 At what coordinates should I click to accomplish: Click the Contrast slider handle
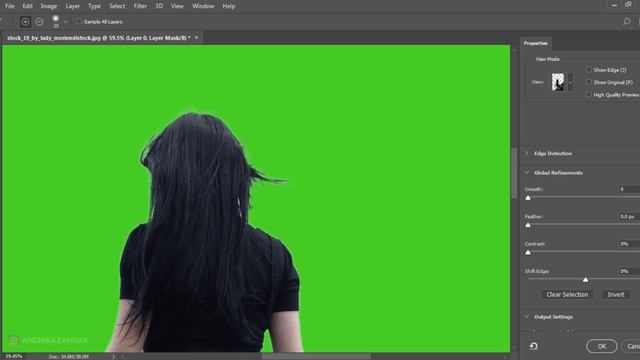528,252
